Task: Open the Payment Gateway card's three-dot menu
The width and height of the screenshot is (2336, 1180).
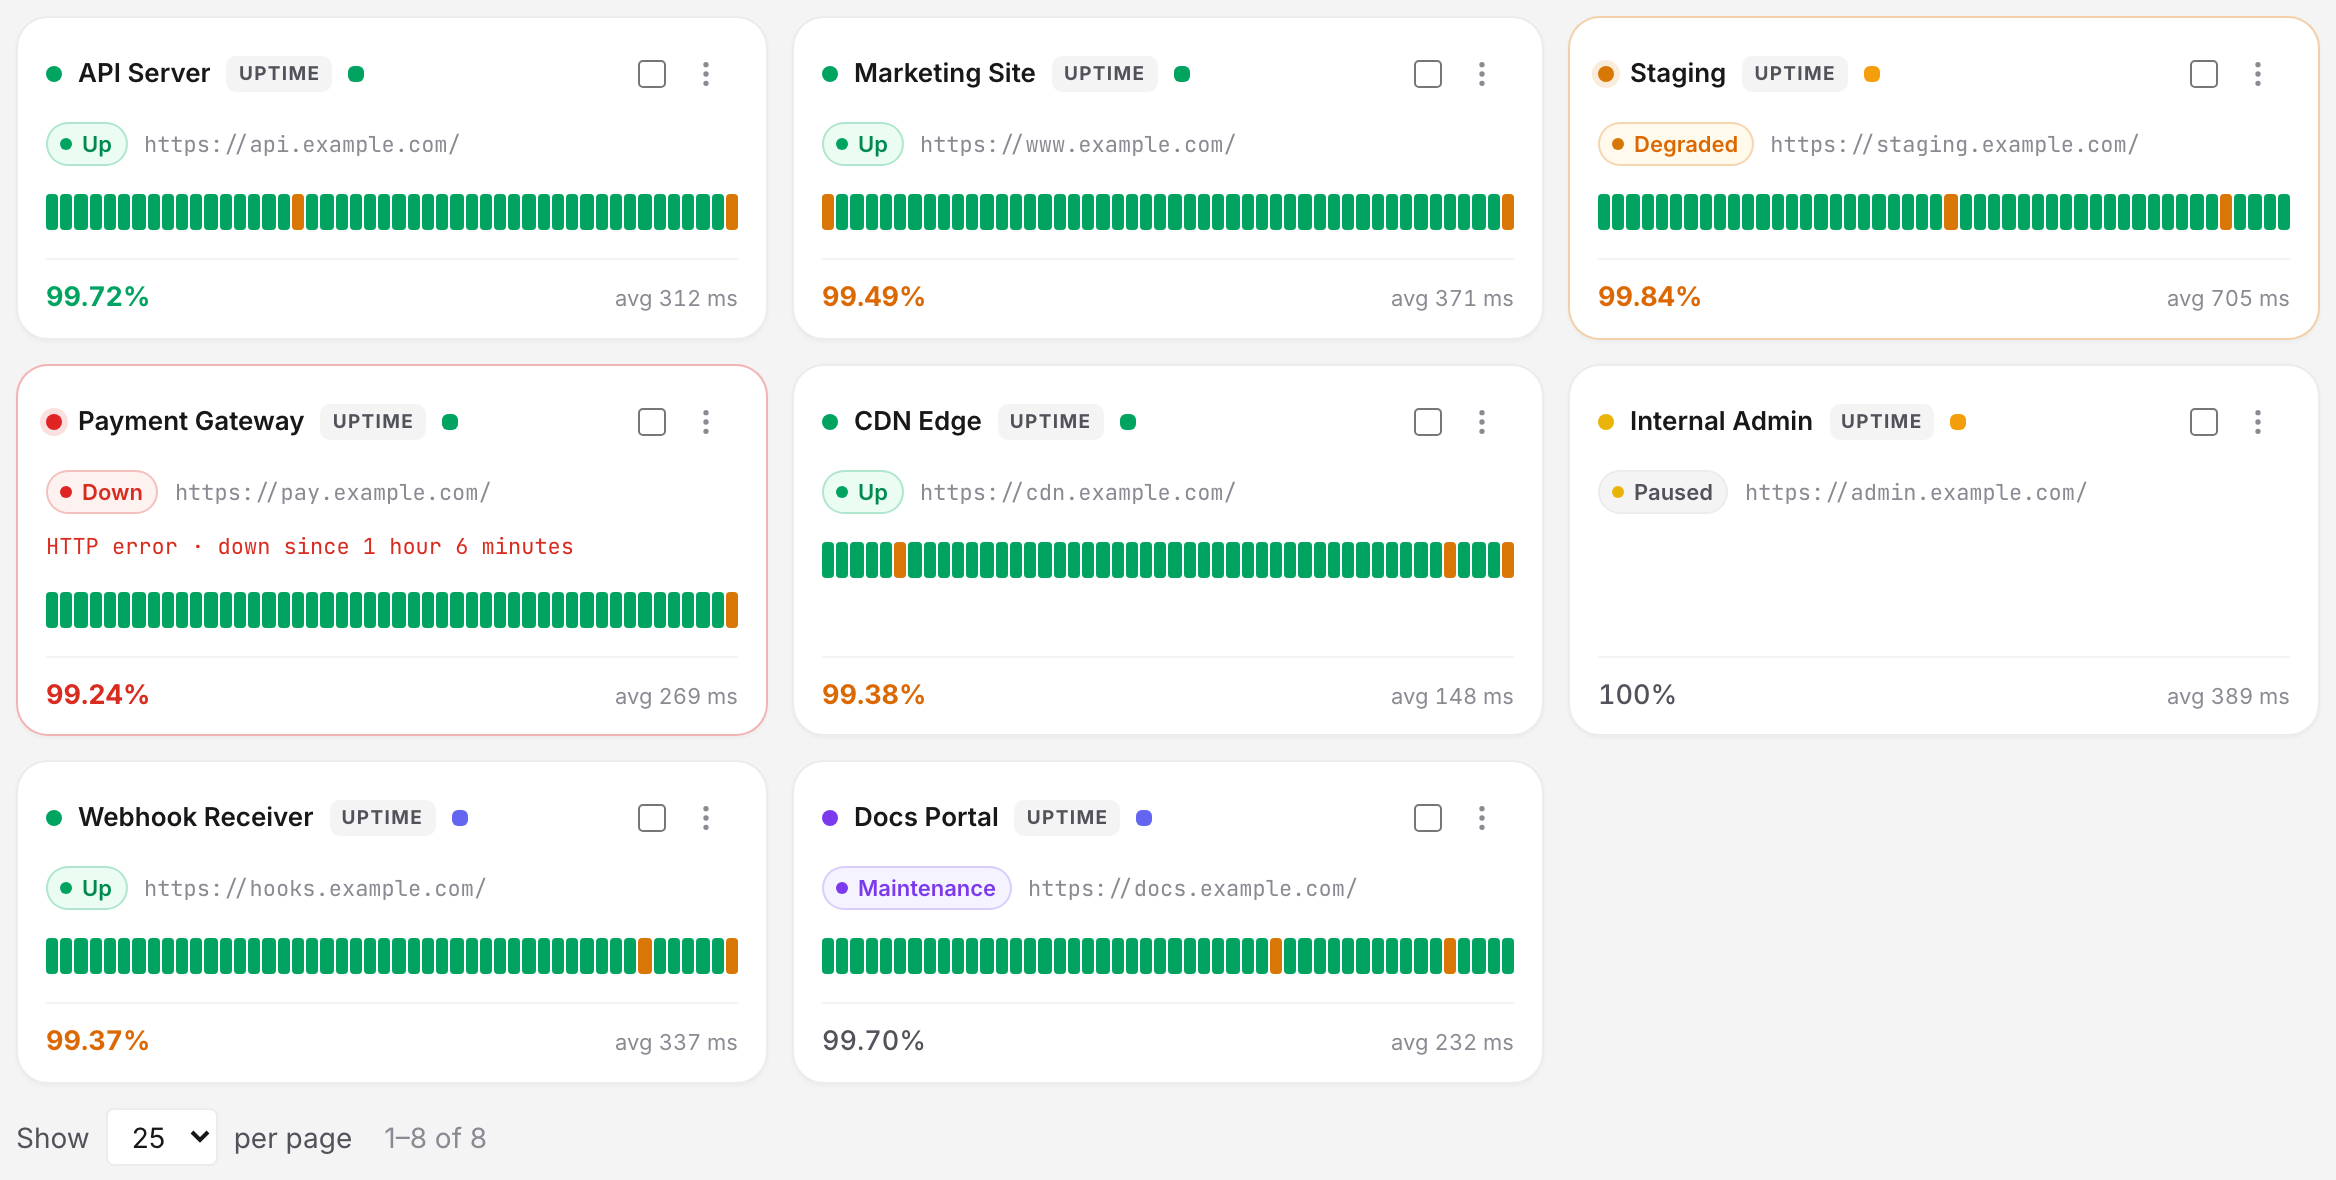Action: [706, 422]
